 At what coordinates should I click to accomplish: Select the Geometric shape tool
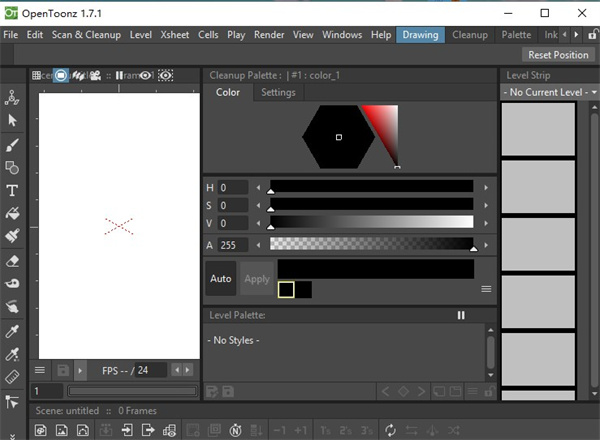(x=13, y=167)
